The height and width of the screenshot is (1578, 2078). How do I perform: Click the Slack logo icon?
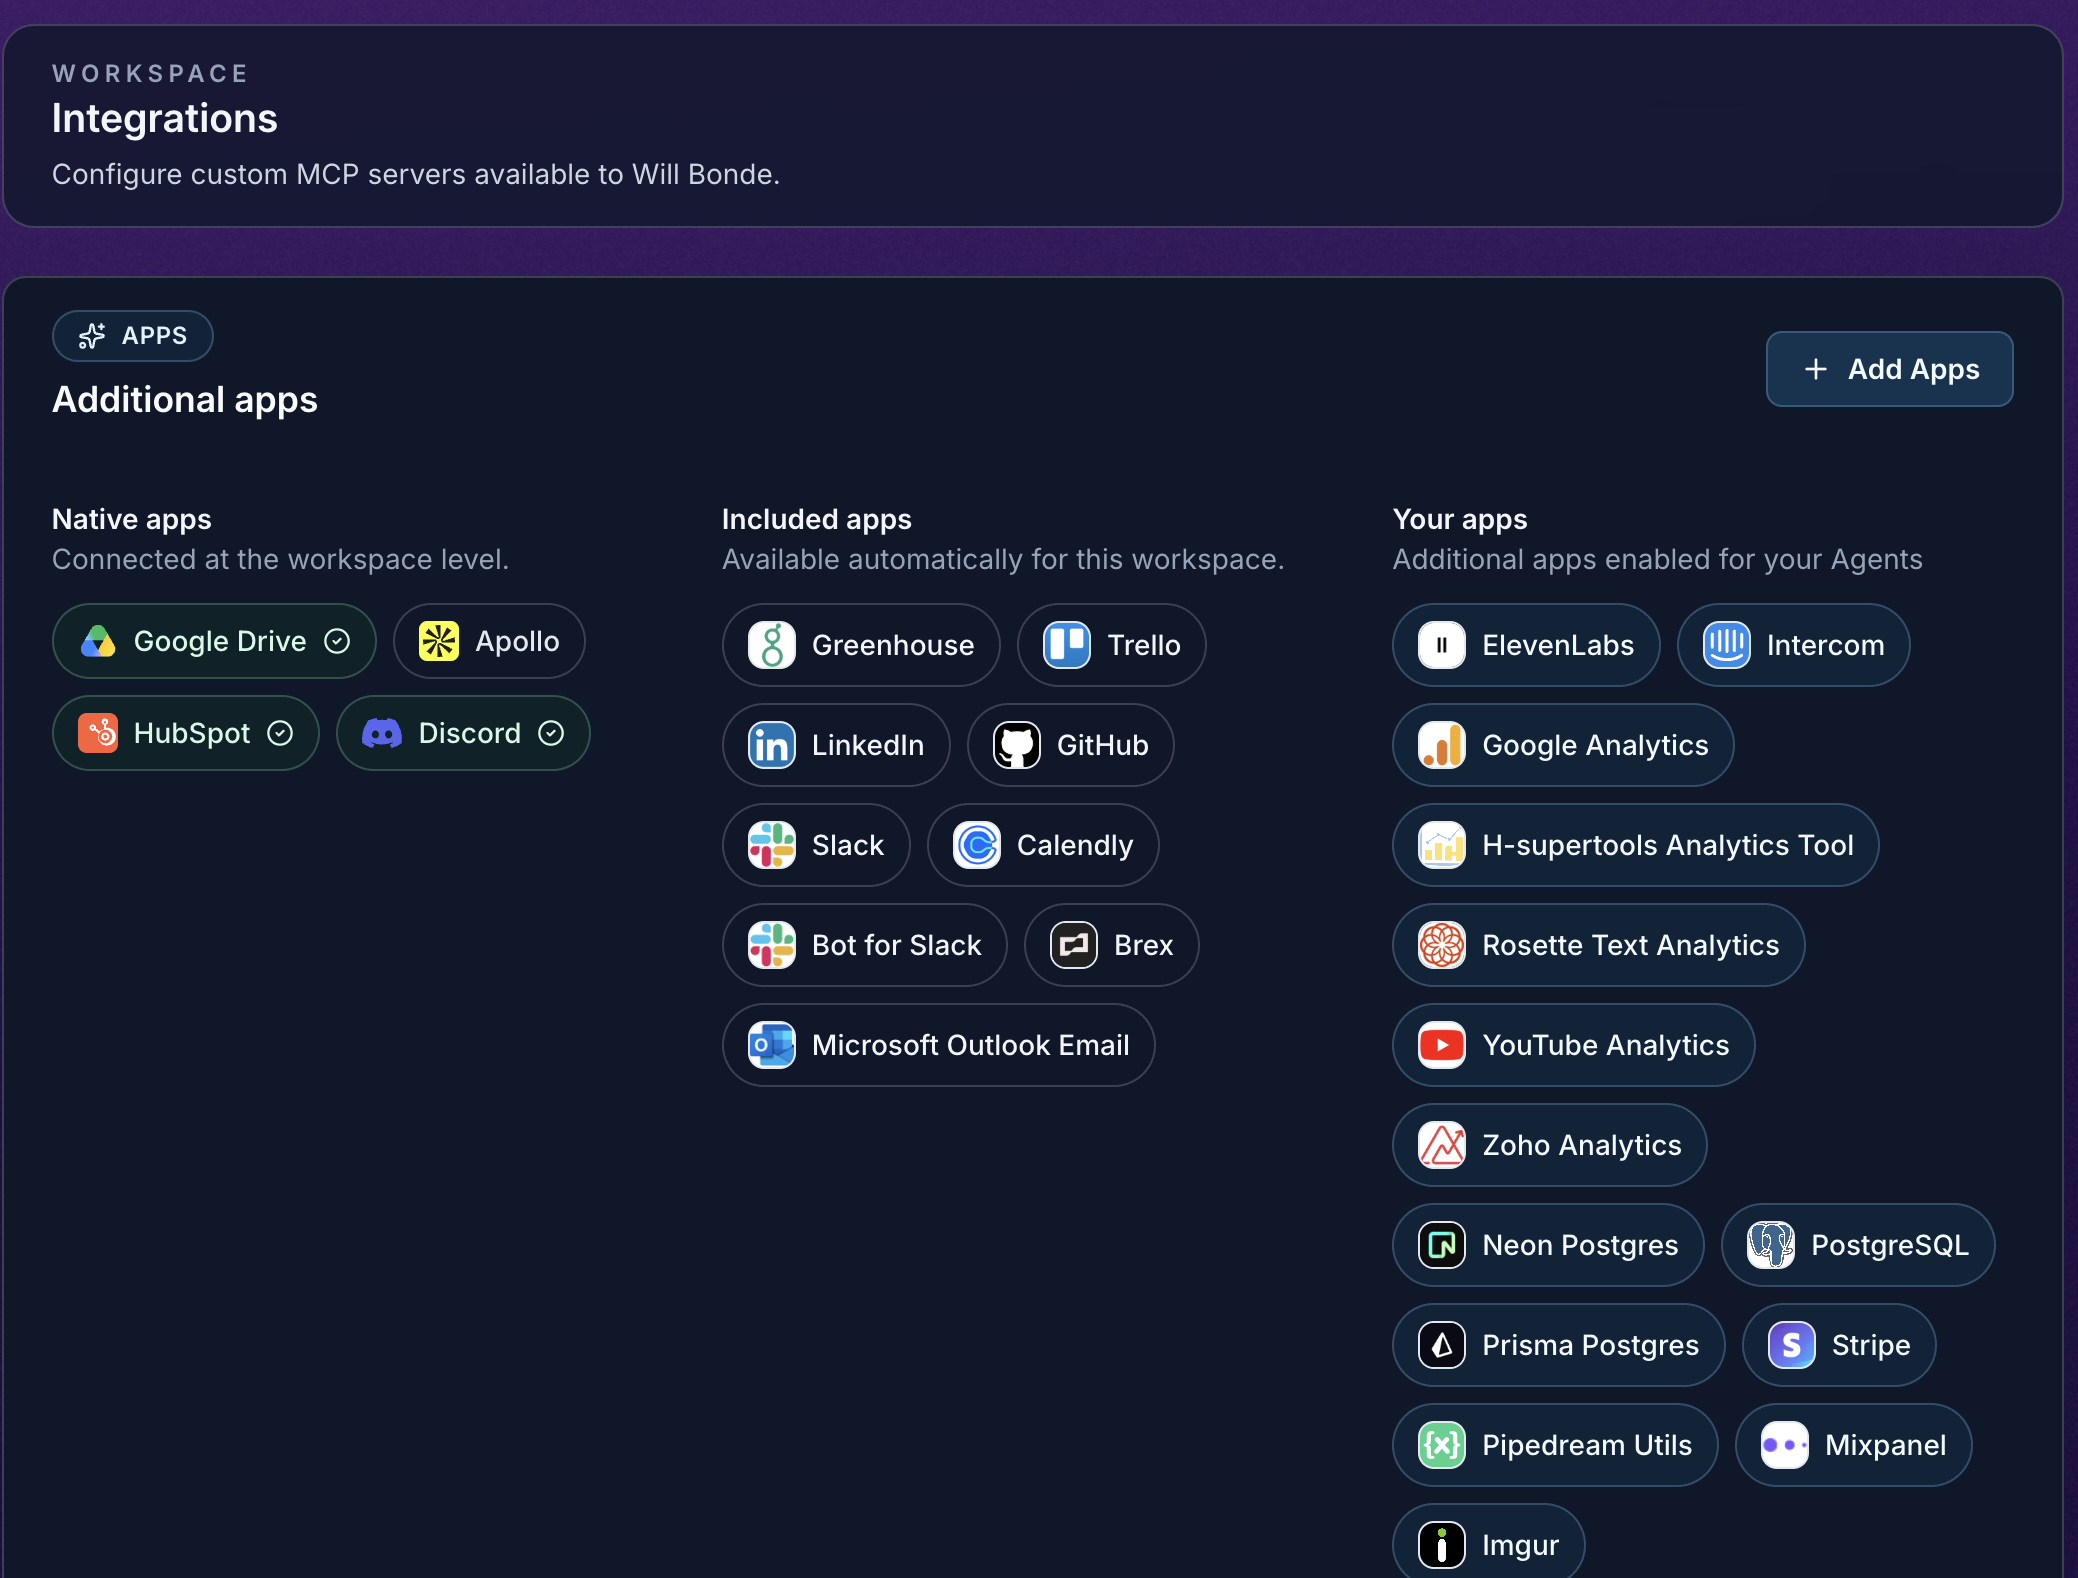tap(772, 845)
